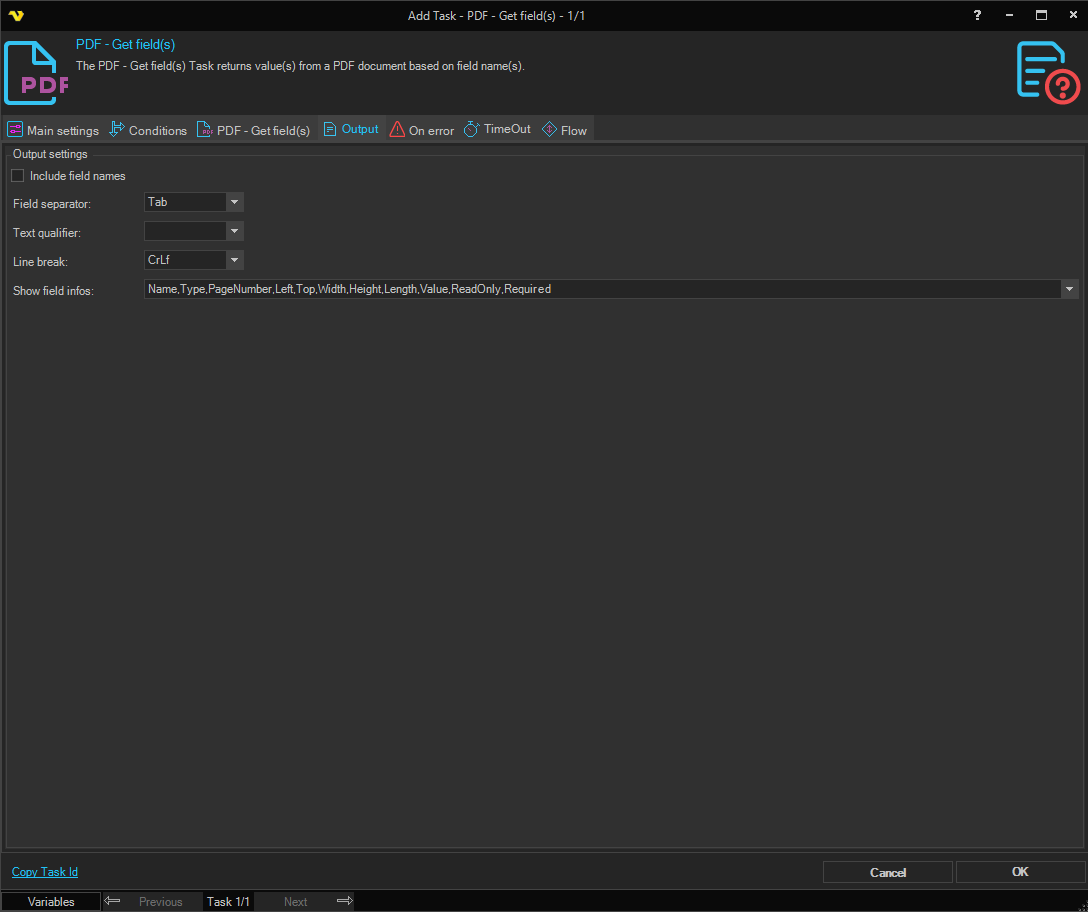1088x912 pixels.
Task: Open the TimeOut tab
Action: [x=497, y=130]
